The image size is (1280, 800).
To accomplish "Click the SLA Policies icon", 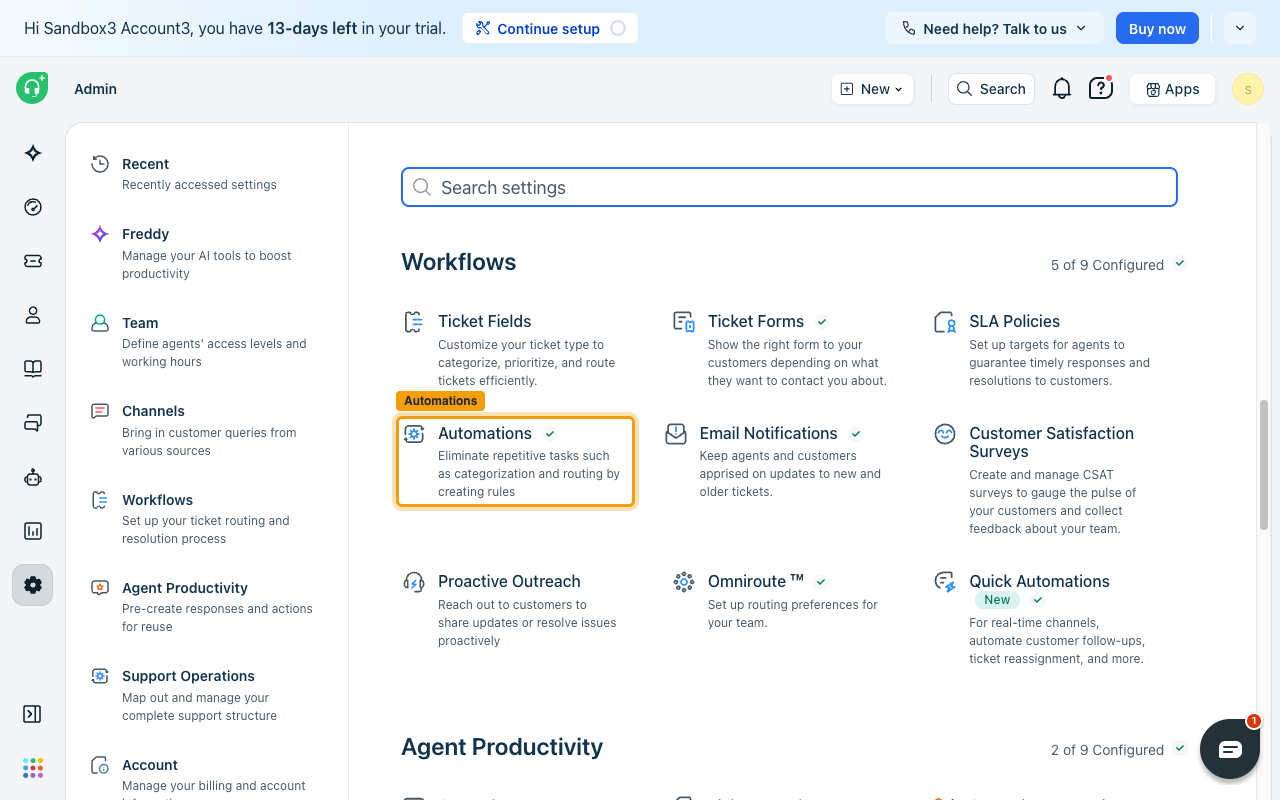I will [945, 322].
